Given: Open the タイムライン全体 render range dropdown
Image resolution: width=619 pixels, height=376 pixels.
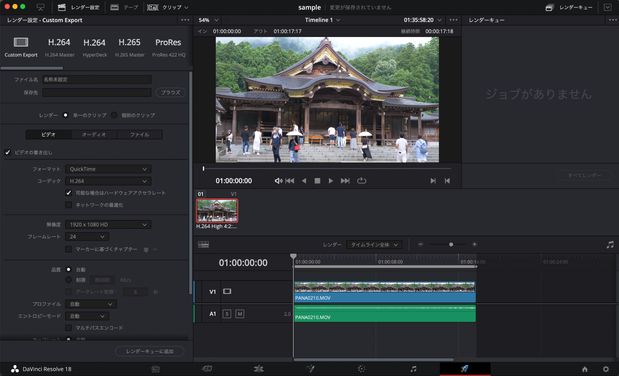Looking at the screenshot, I should coord(374,245).
